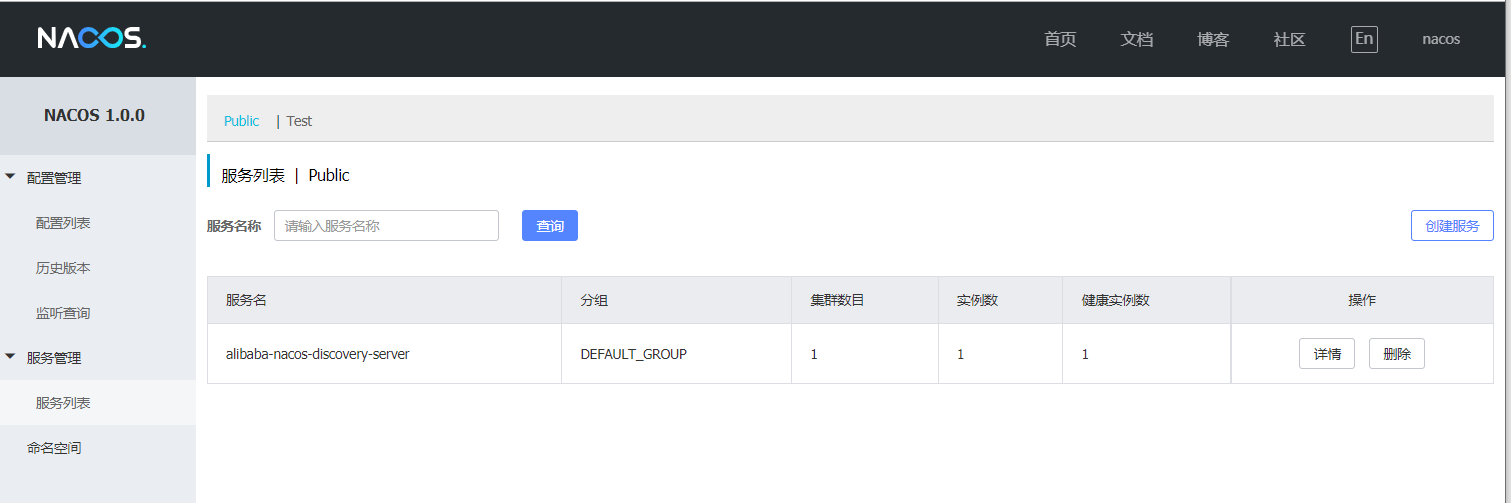Select the Public namespace tab
Image resolution: width=1511 pixels, height=503 pixels.
pyautogui.click(x=241, y=121)
